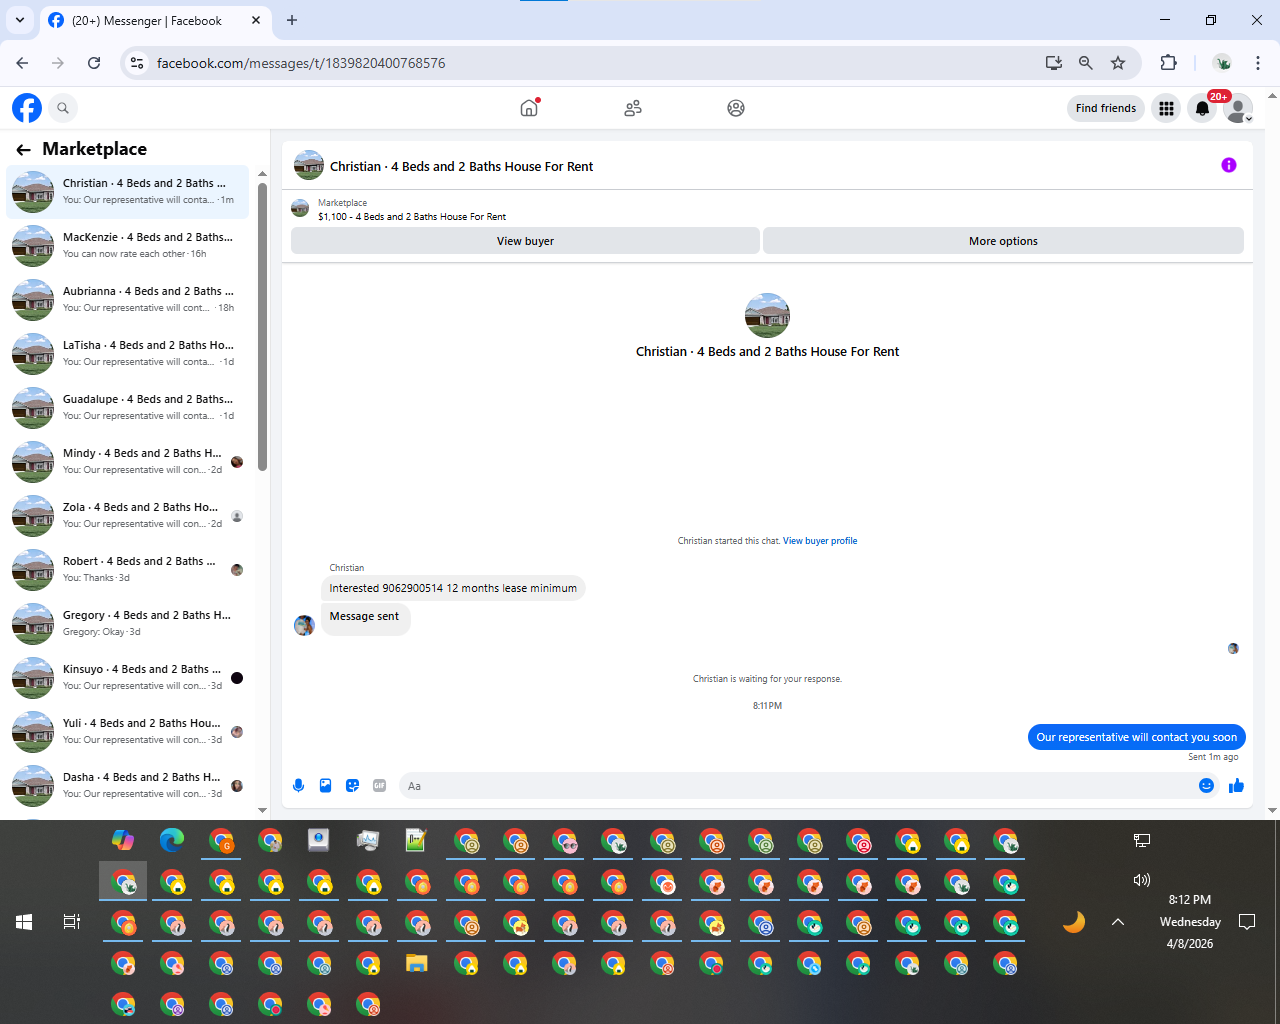Click the install app icon in address bar
This screenshot has width=1280, height=1024.
1054,63
